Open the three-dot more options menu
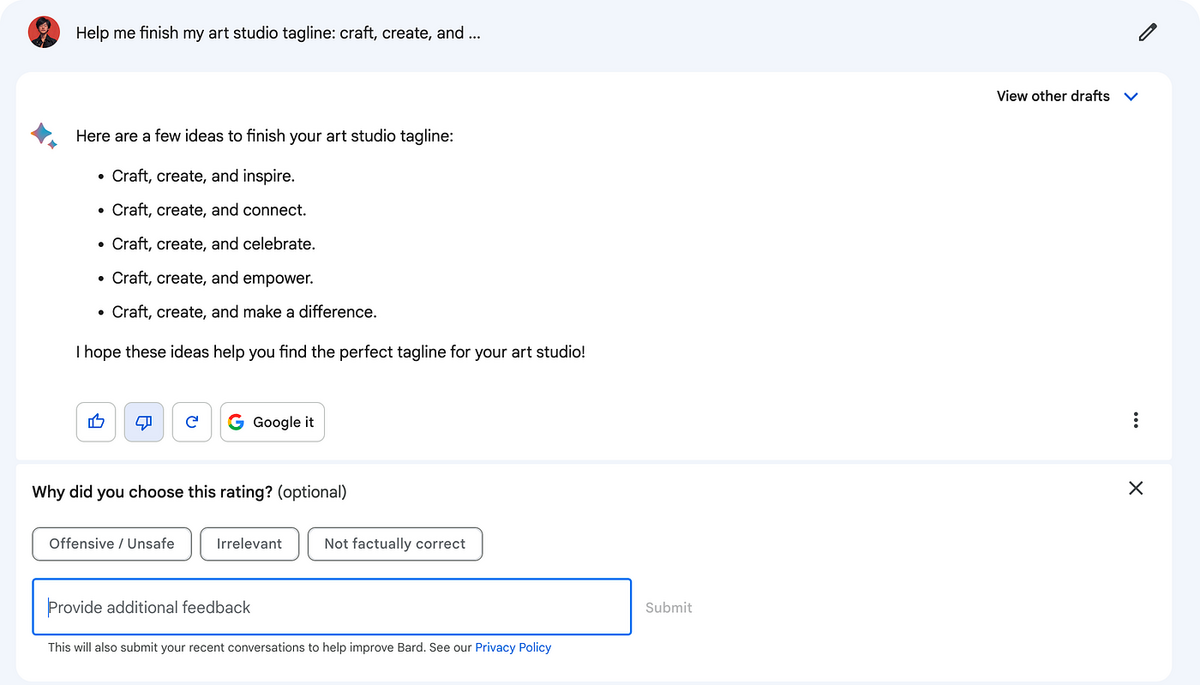Viewport: 1200px width, 685px height. pyautogui.click(x=1135, y=420)
